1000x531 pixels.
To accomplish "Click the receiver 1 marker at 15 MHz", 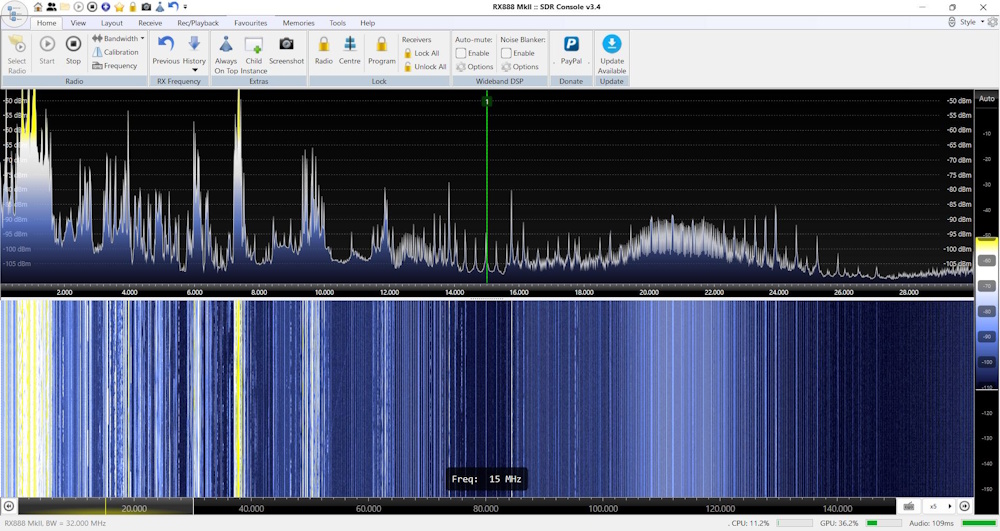I will tap(487, 101).
